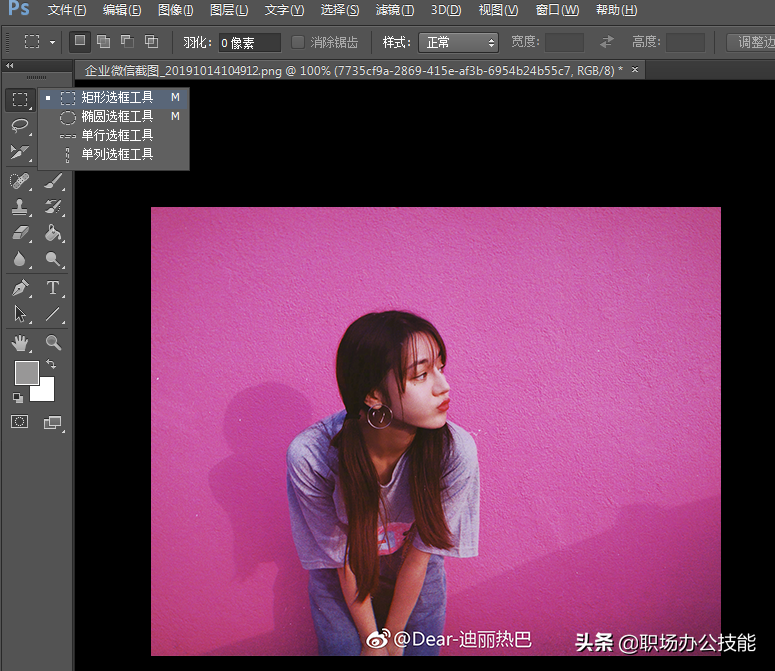Open the 3D(D) menu
Screen dimensions: 775x671
446,10
